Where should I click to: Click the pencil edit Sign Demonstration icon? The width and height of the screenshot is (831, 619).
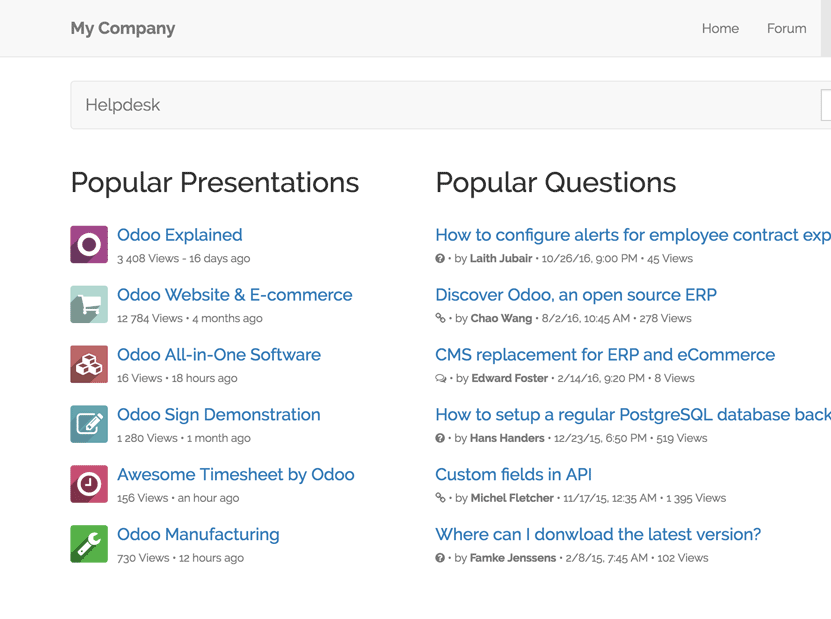pos(89,424)
